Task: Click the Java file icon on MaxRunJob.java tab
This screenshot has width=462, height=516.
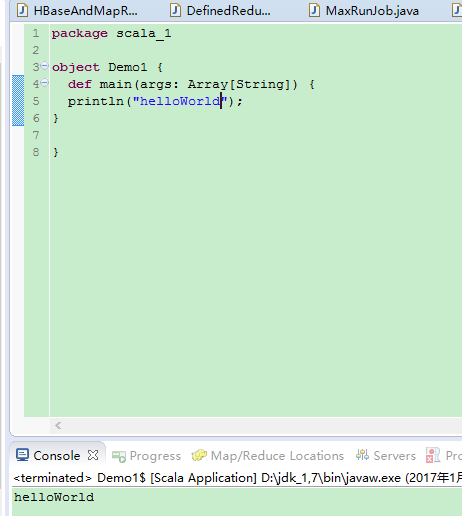Action: click(314, 10)
